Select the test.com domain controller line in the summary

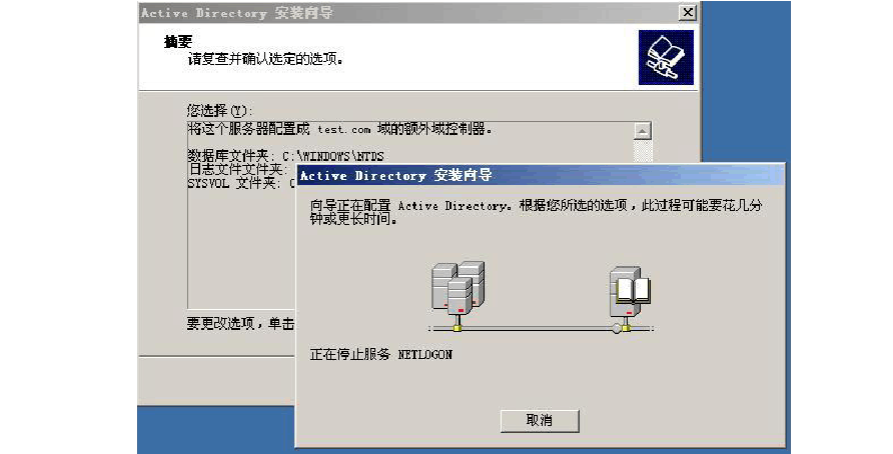point(340,129)
